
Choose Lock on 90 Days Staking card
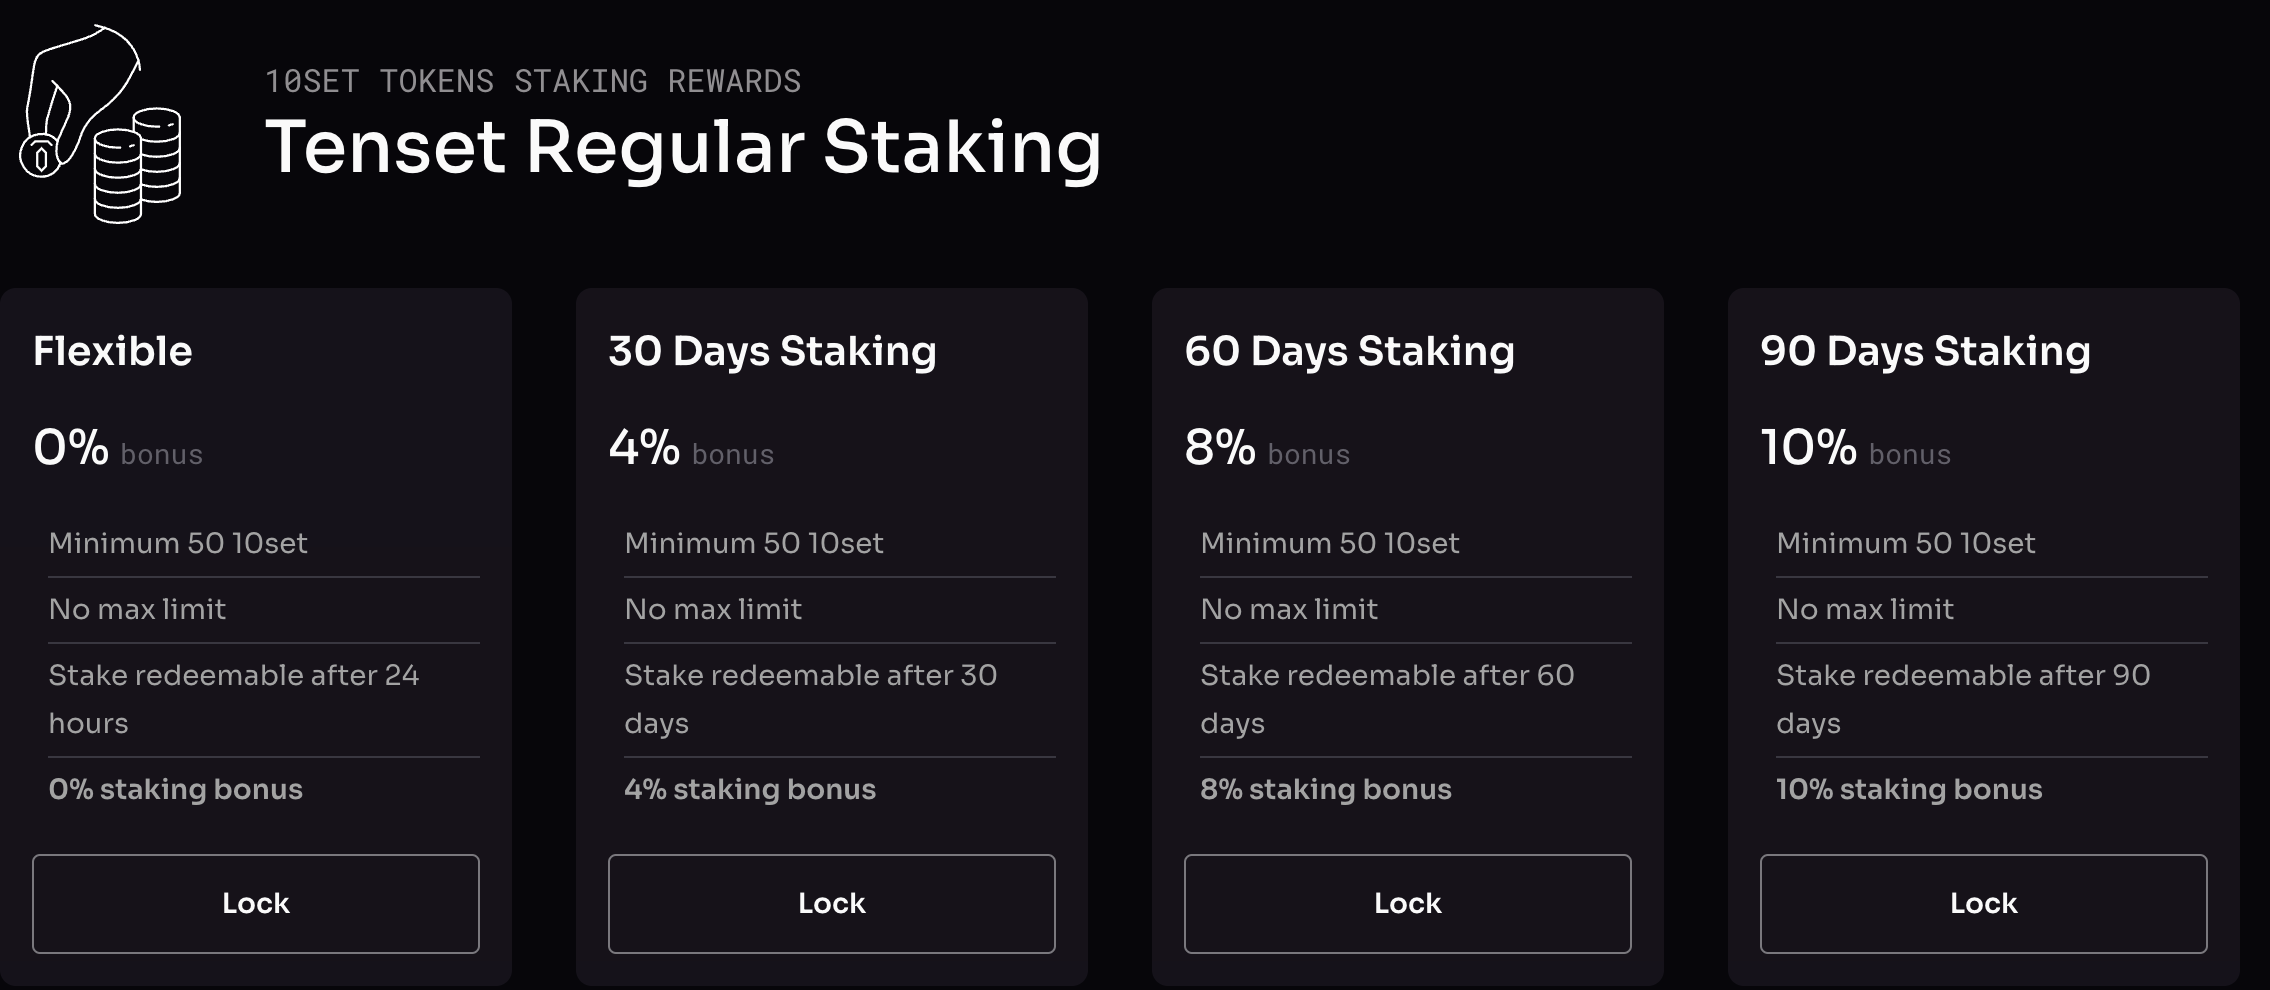(1984, 903)
